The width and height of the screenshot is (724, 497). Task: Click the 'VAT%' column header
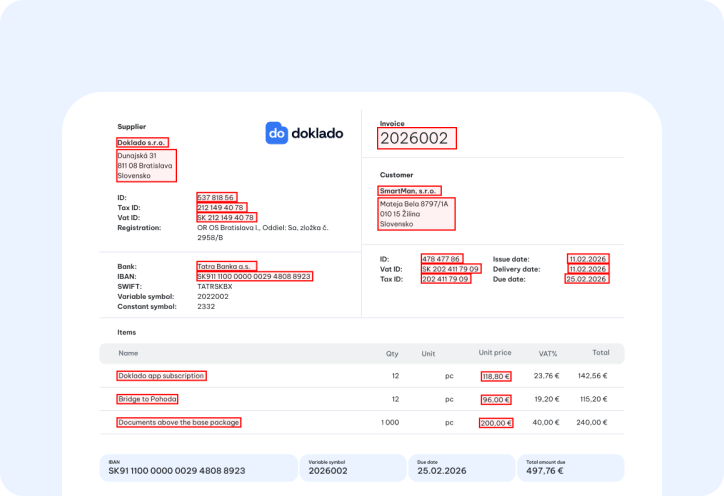[x=548, y=354]
